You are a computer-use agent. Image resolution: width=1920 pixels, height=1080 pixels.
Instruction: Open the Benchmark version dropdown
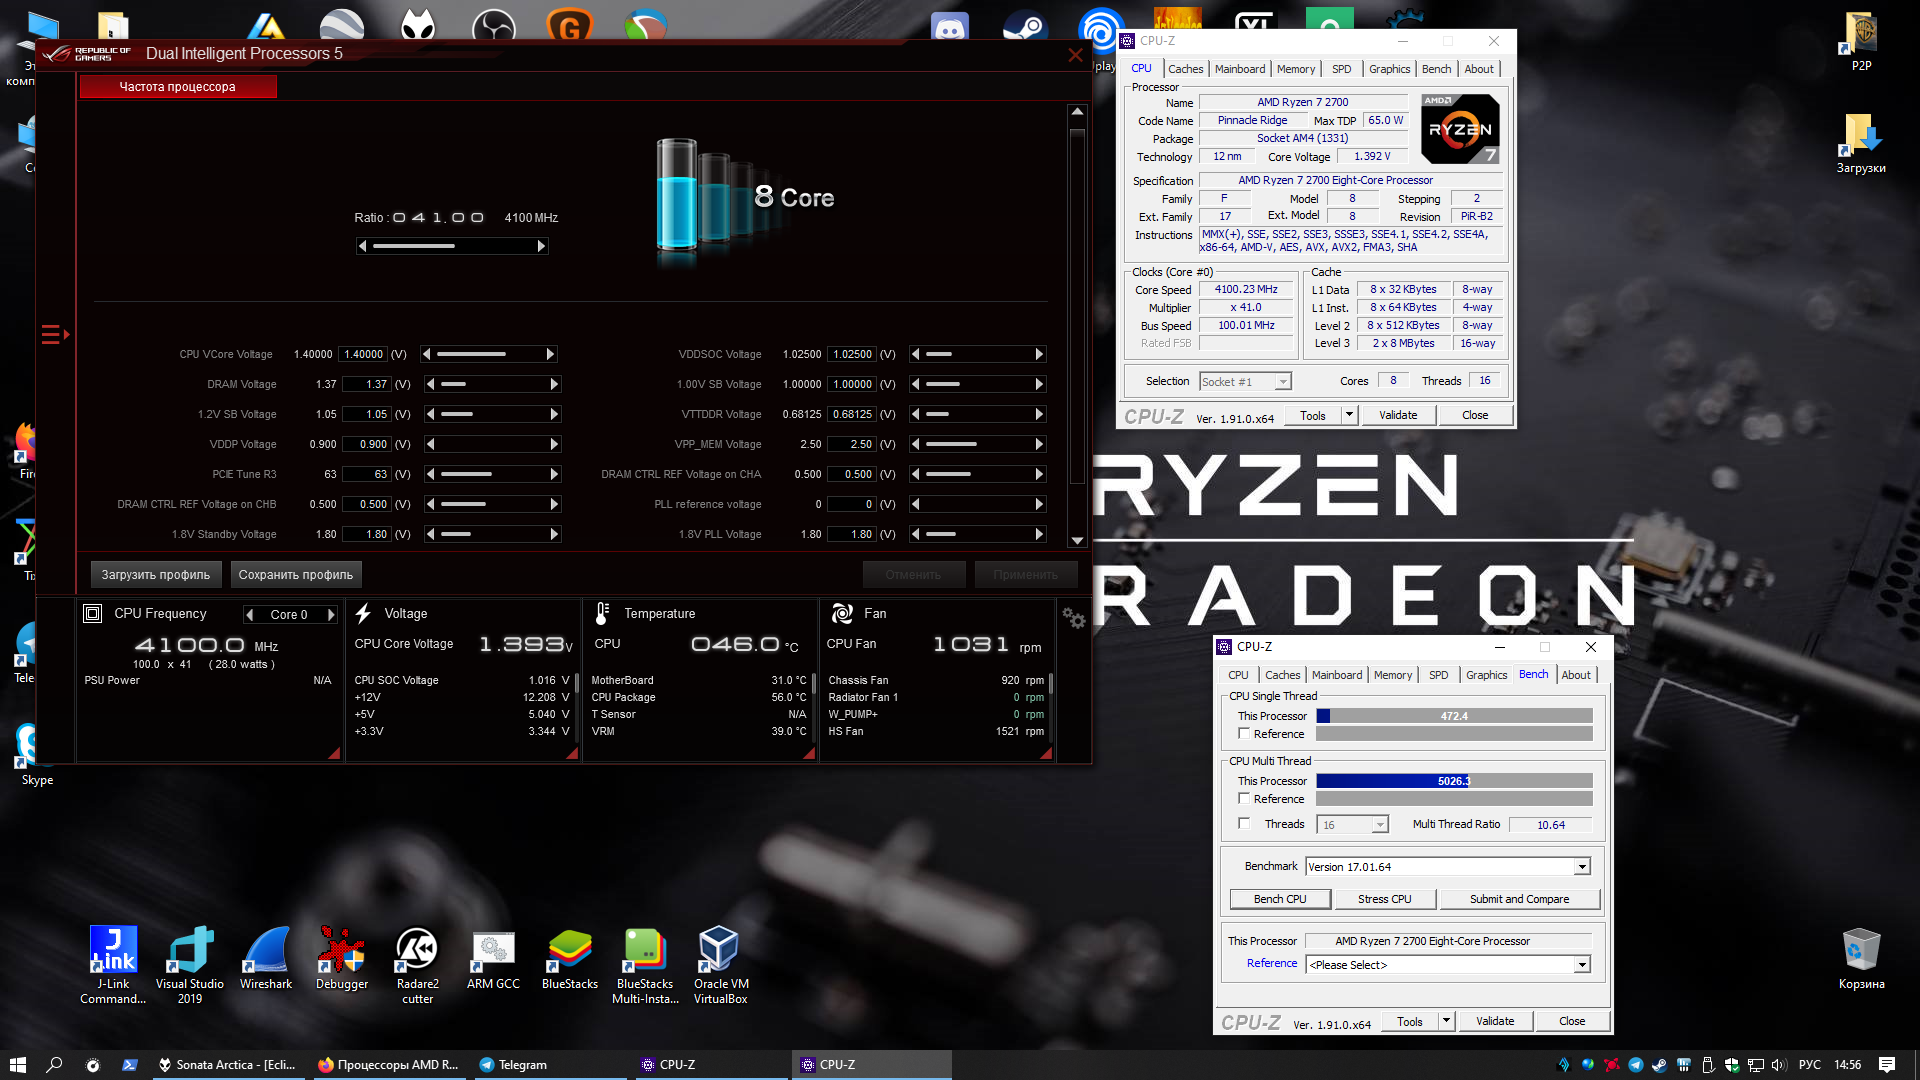coord(1582,867)
